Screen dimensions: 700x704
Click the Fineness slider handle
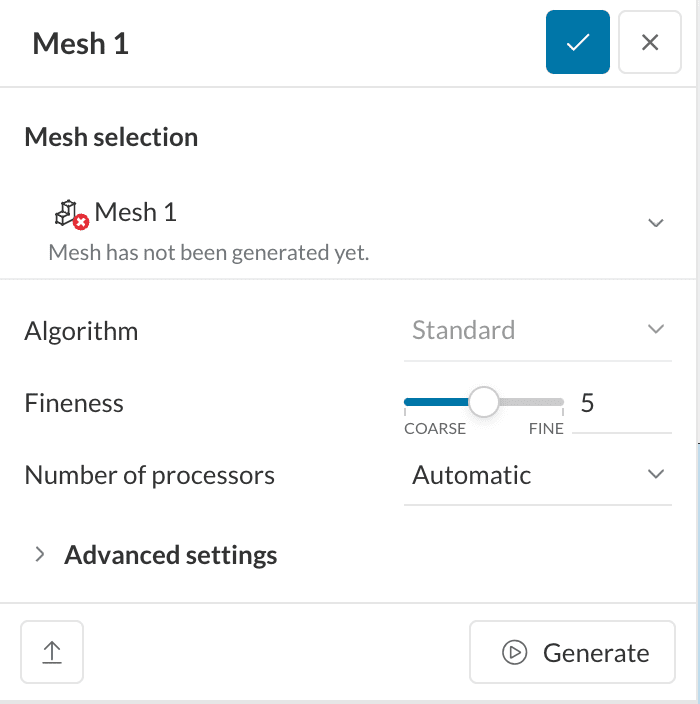point(484,403)
